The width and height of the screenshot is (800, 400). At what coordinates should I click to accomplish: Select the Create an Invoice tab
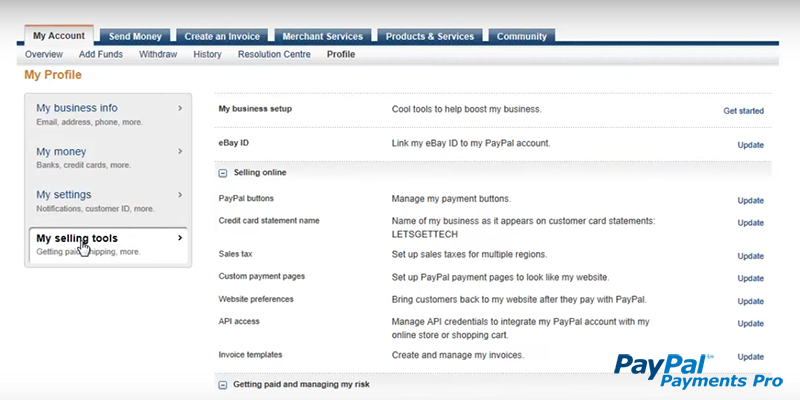pyautogui.click(x=222, y=36)
